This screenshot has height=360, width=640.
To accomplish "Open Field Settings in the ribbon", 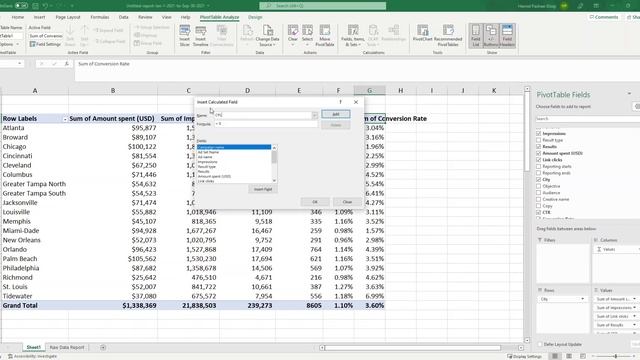I will (45, 44).
